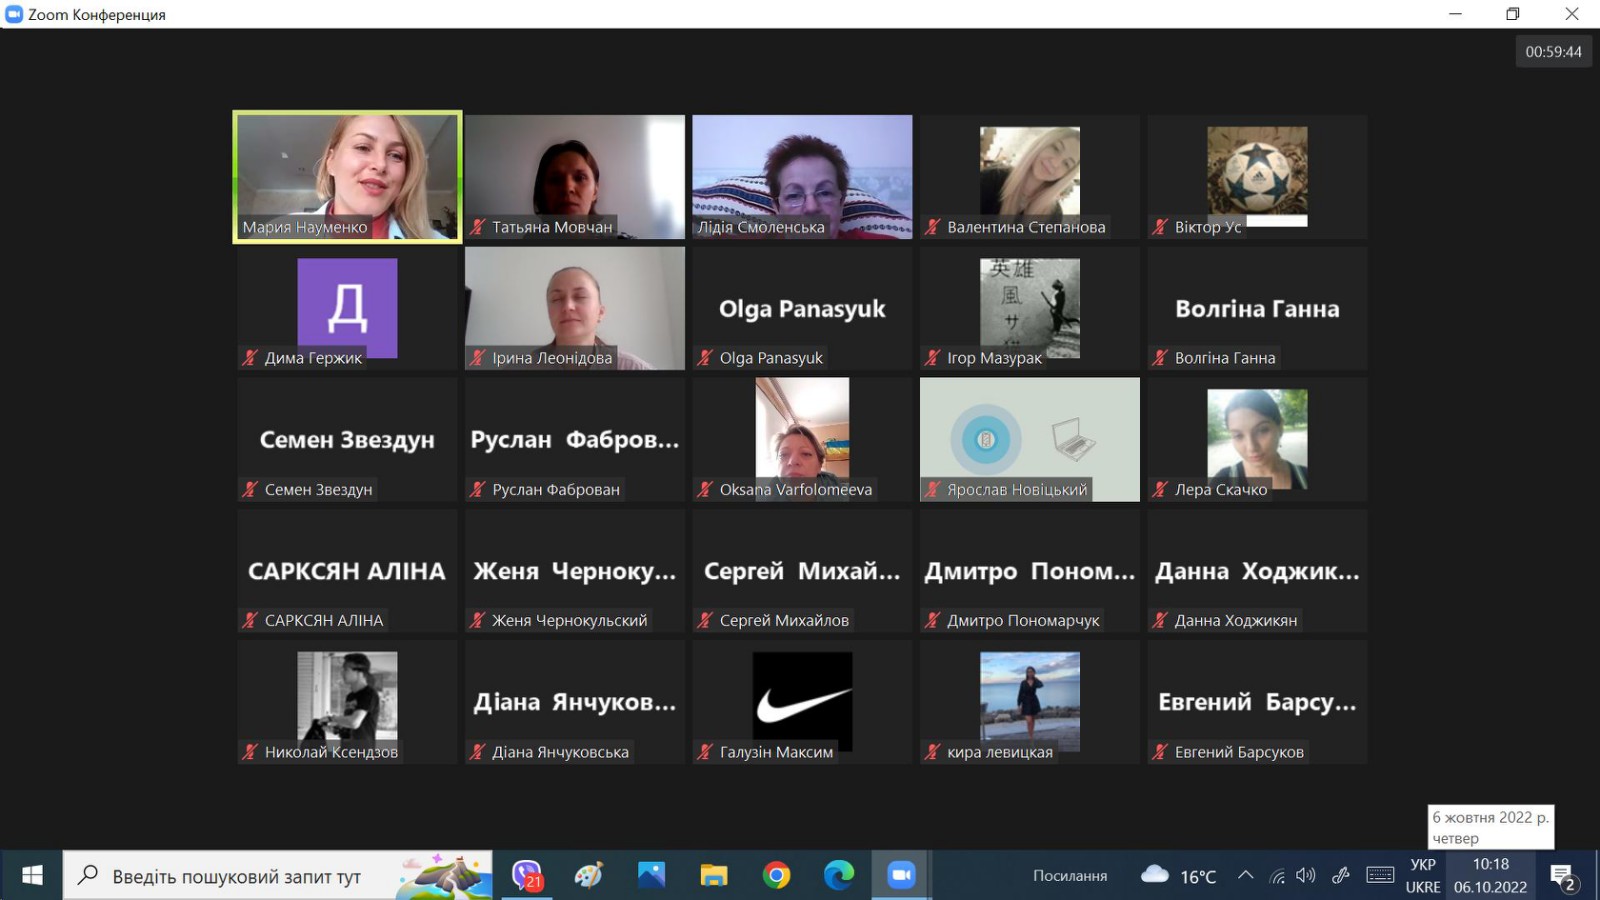Open the notification center icon
Viewport: 1600px width, 900px height.
(x=1563, y=876)
